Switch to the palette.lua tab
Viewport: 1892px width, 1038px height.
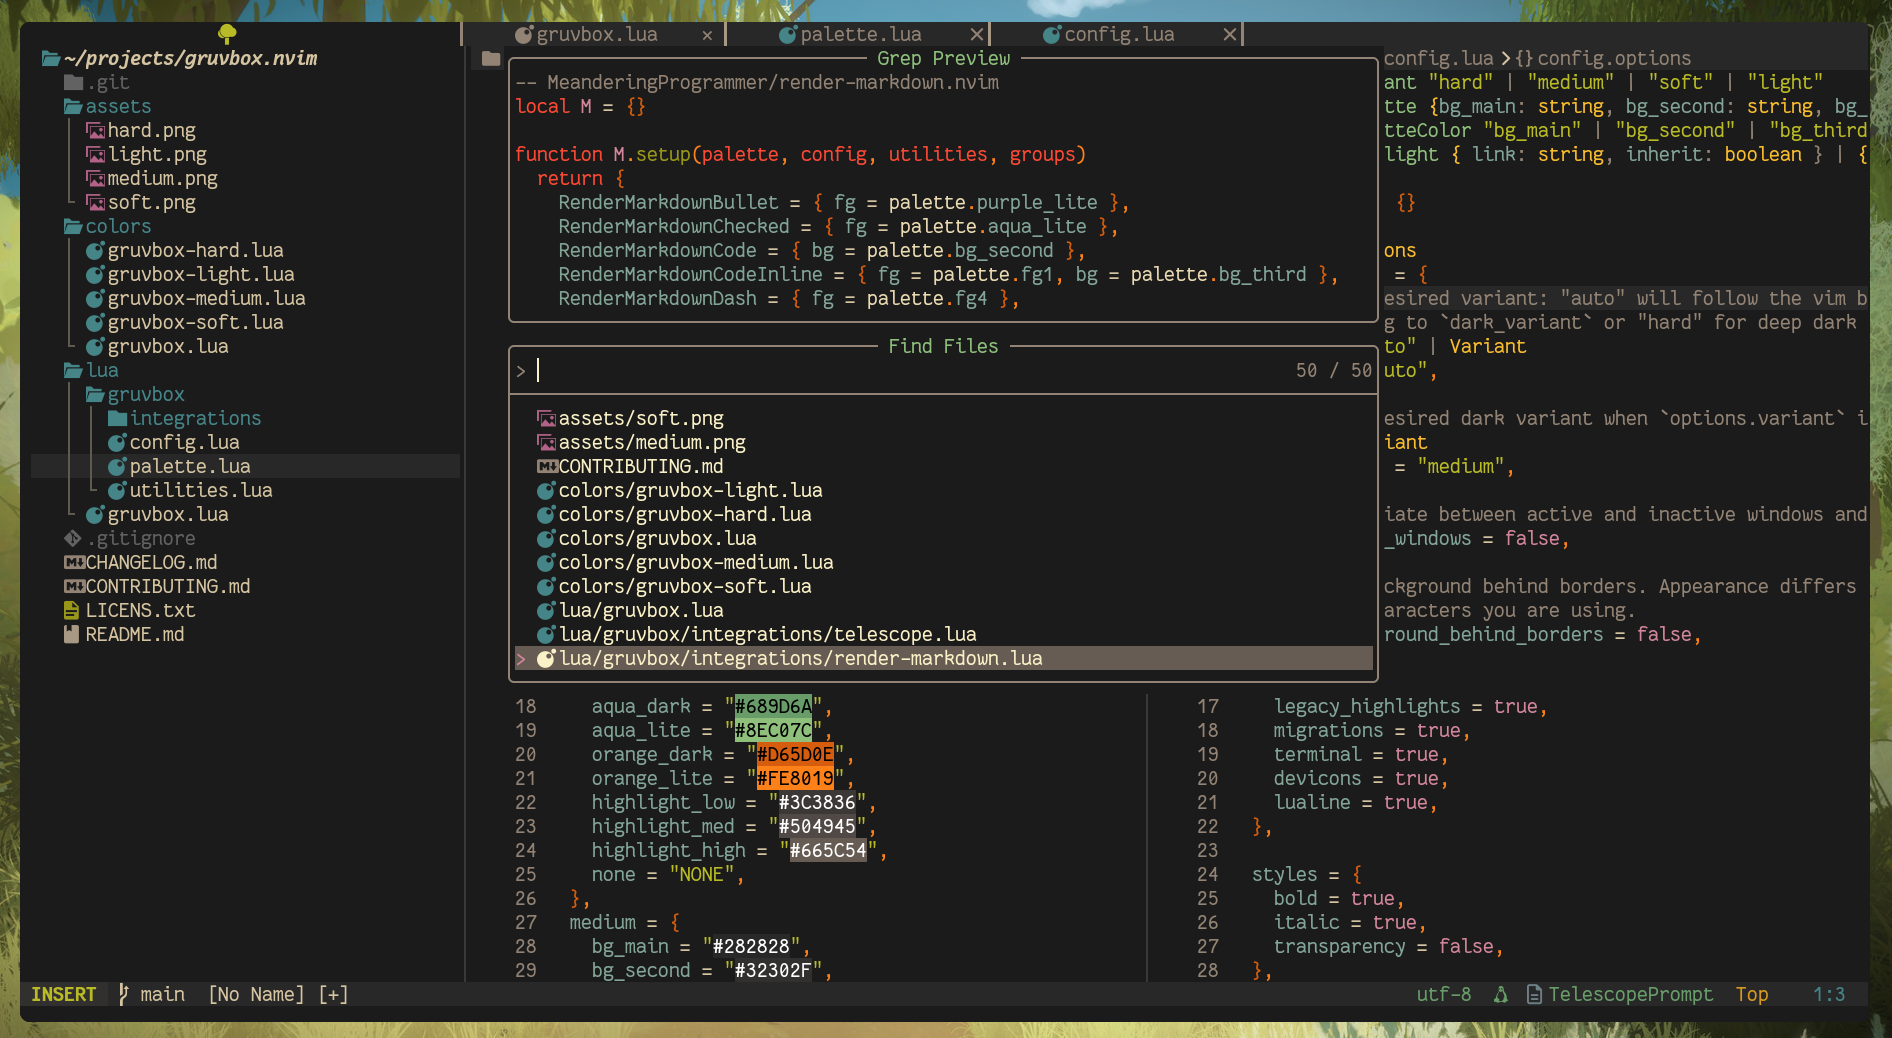(861, 35)
